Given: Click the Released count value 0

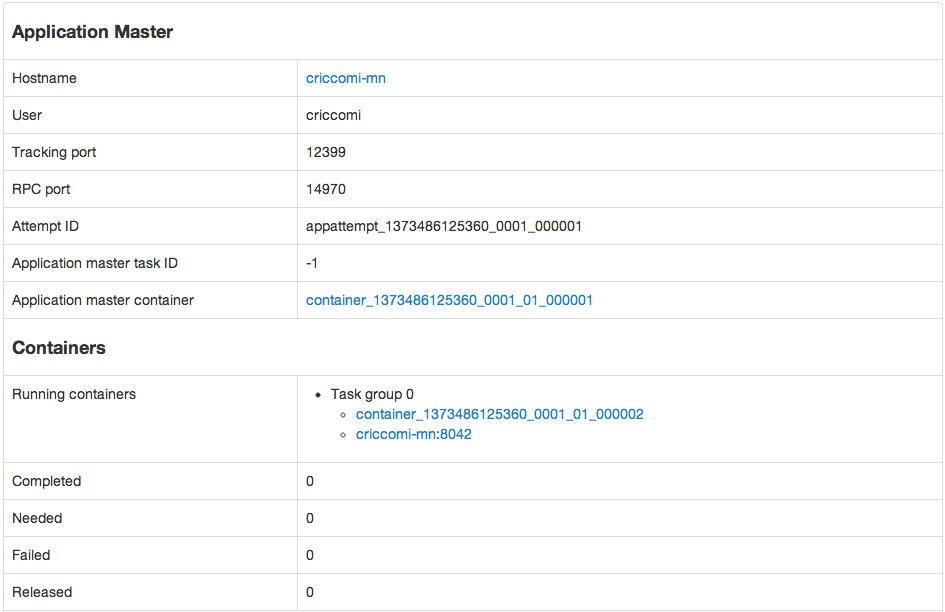Looking at the screenshot, I should tap(310, 592).
